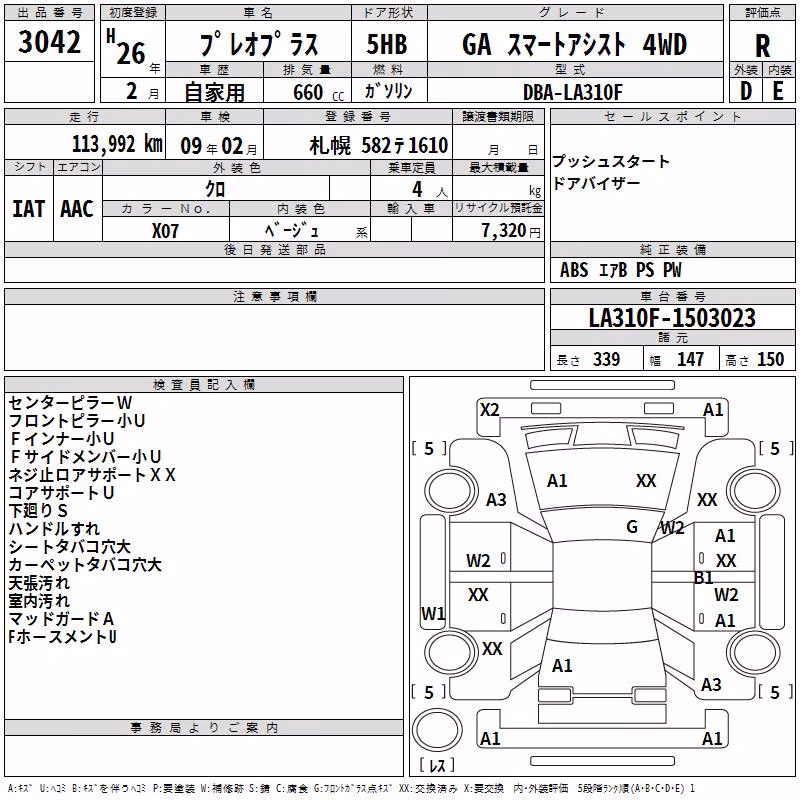This screenshot has width=800, height=800.
Task: Click interior grade E
Action: point(778,91)
